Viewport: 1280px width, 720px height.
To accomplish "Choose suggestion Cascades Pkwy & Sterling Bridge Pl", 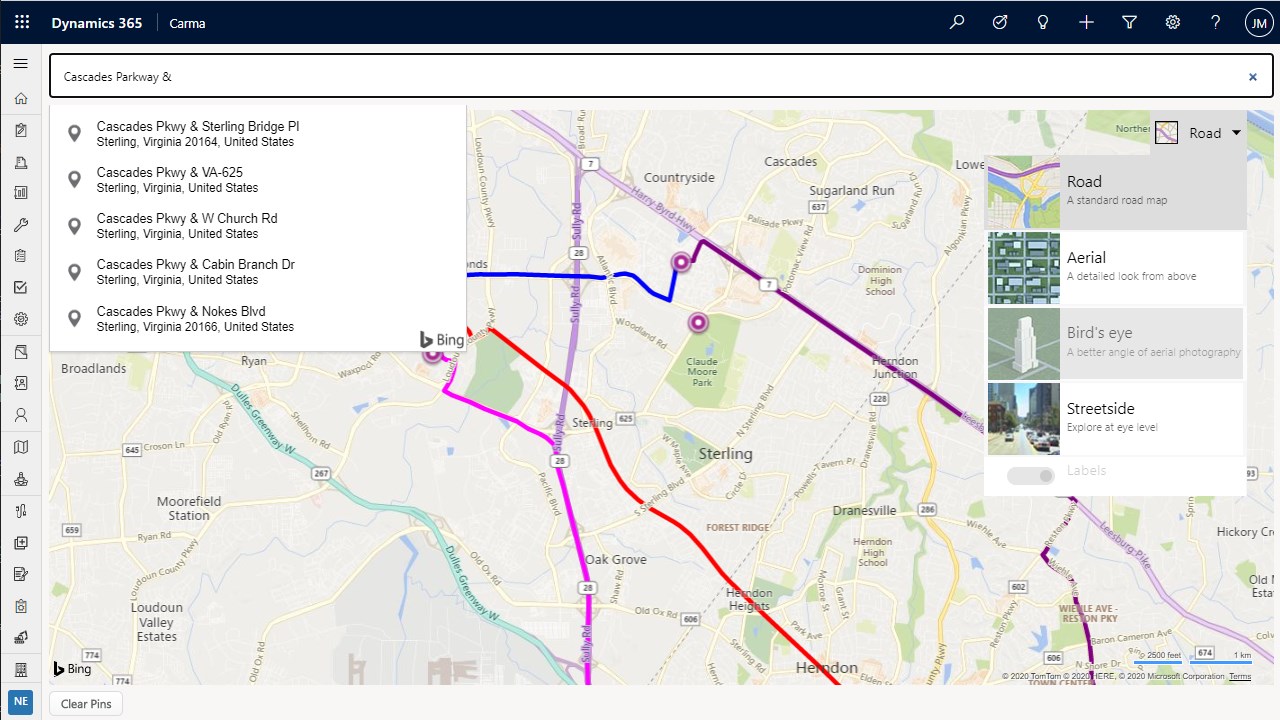I will (x=258, y=134).
